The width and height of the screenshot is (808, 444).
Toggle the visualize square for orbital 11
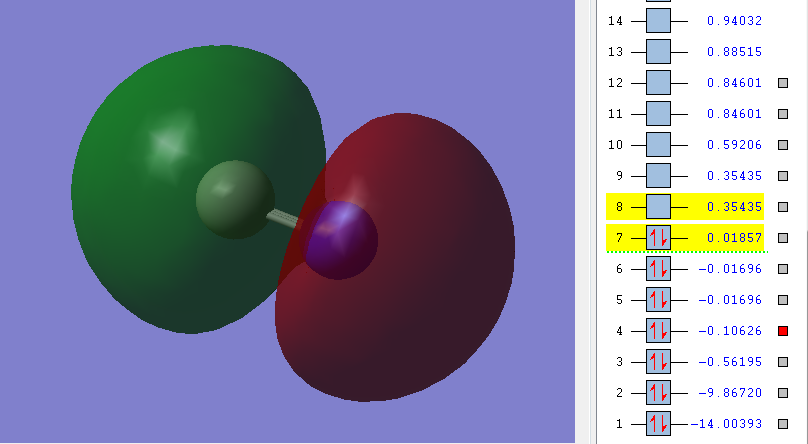pyautogui.click(x=783, y=114)
